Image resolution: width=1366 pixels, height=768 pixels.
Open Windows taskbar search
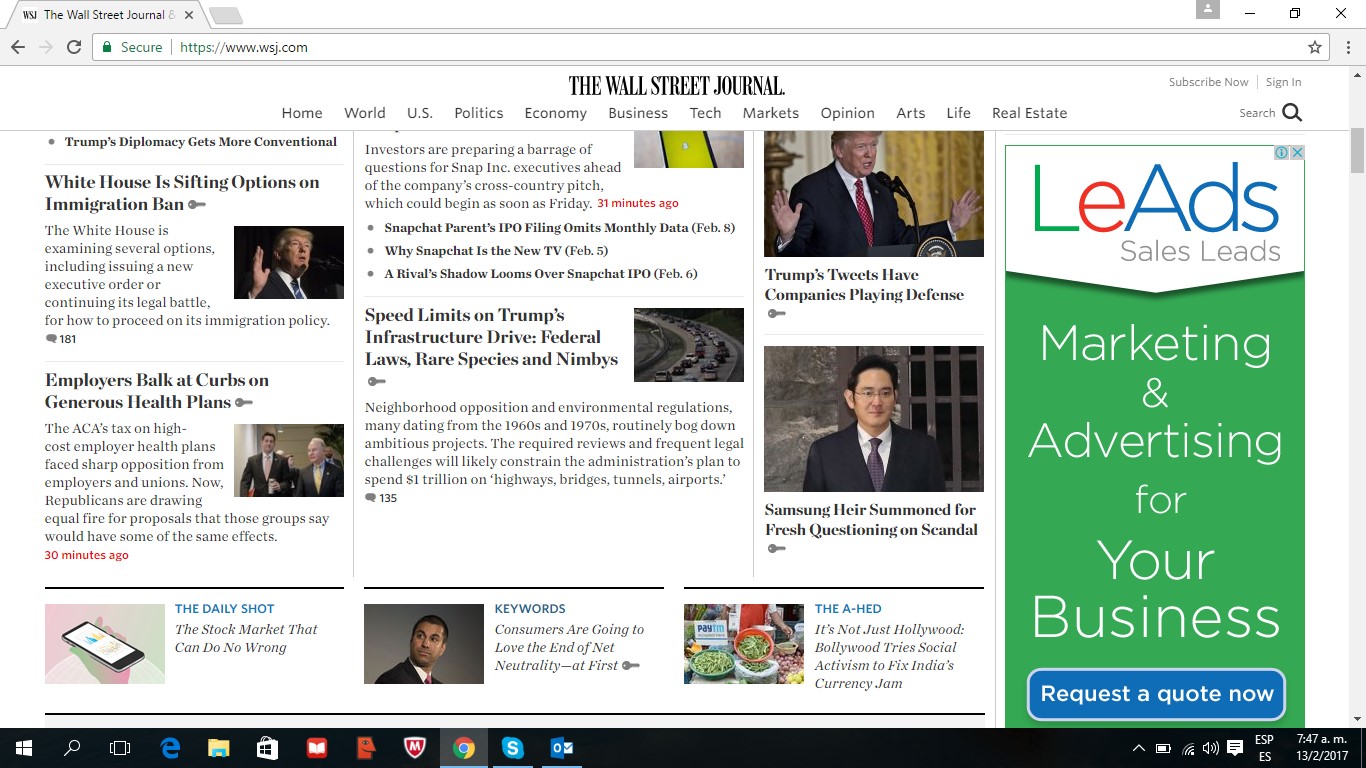pos(72,748)
